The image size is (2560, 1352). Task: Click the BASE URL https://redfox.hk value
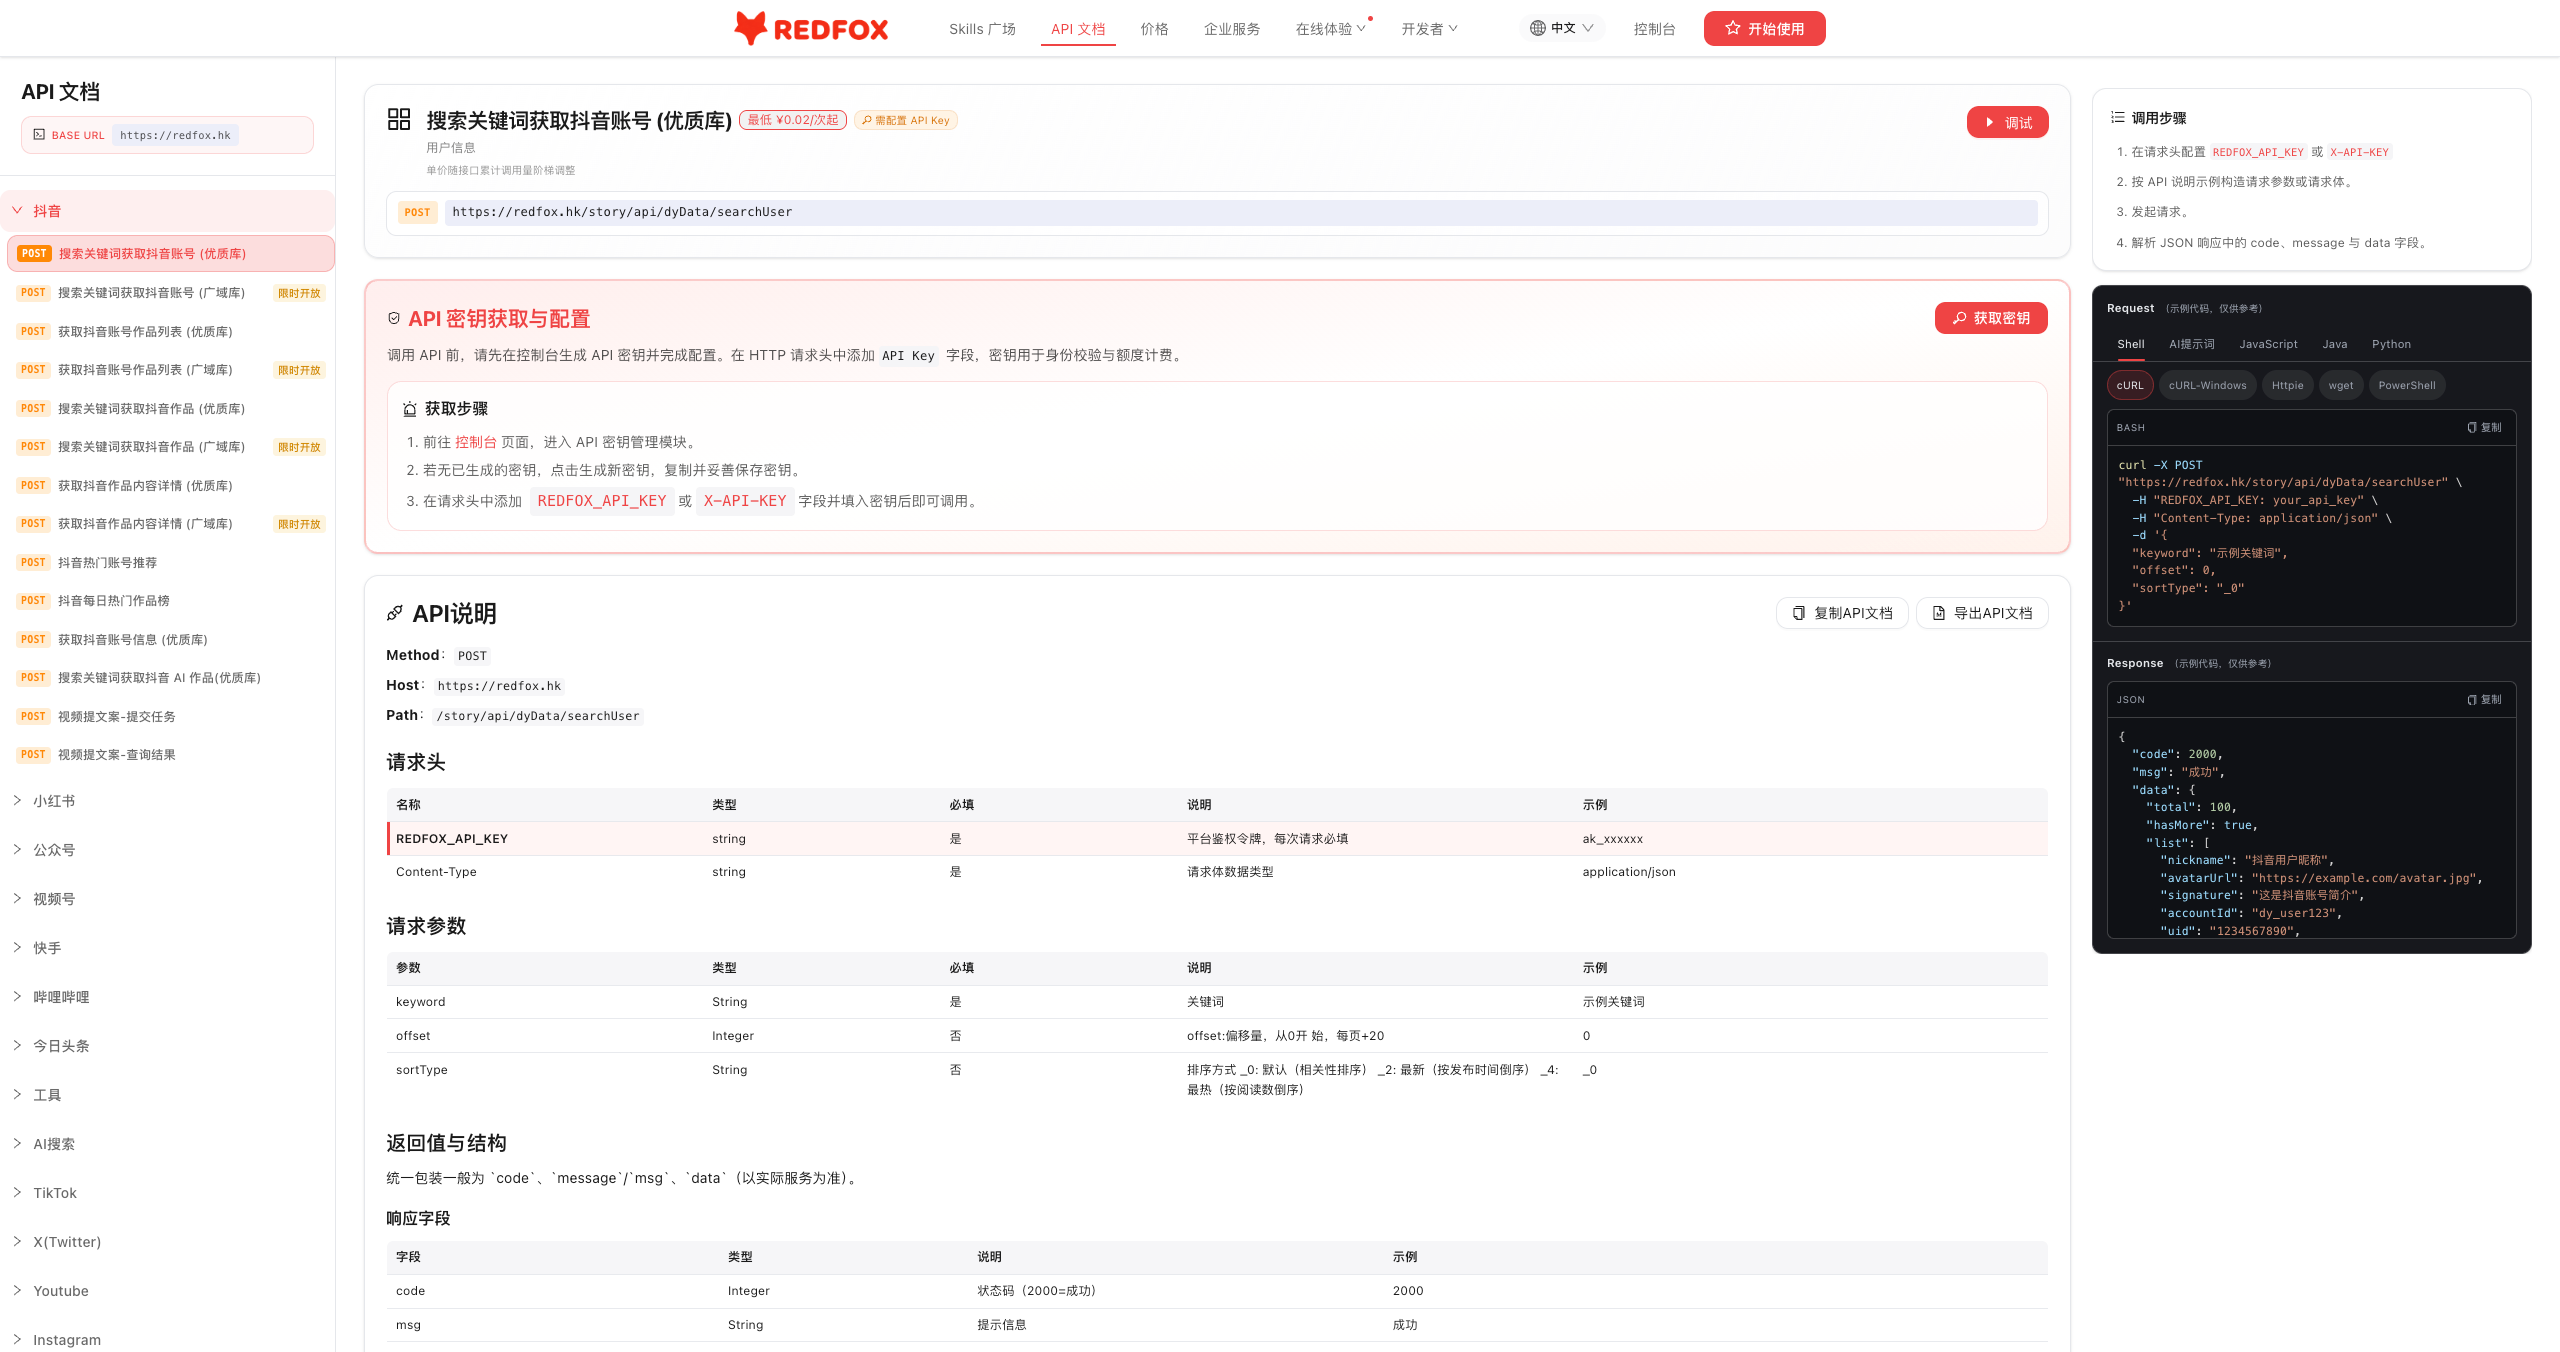[x=175, y=135]
